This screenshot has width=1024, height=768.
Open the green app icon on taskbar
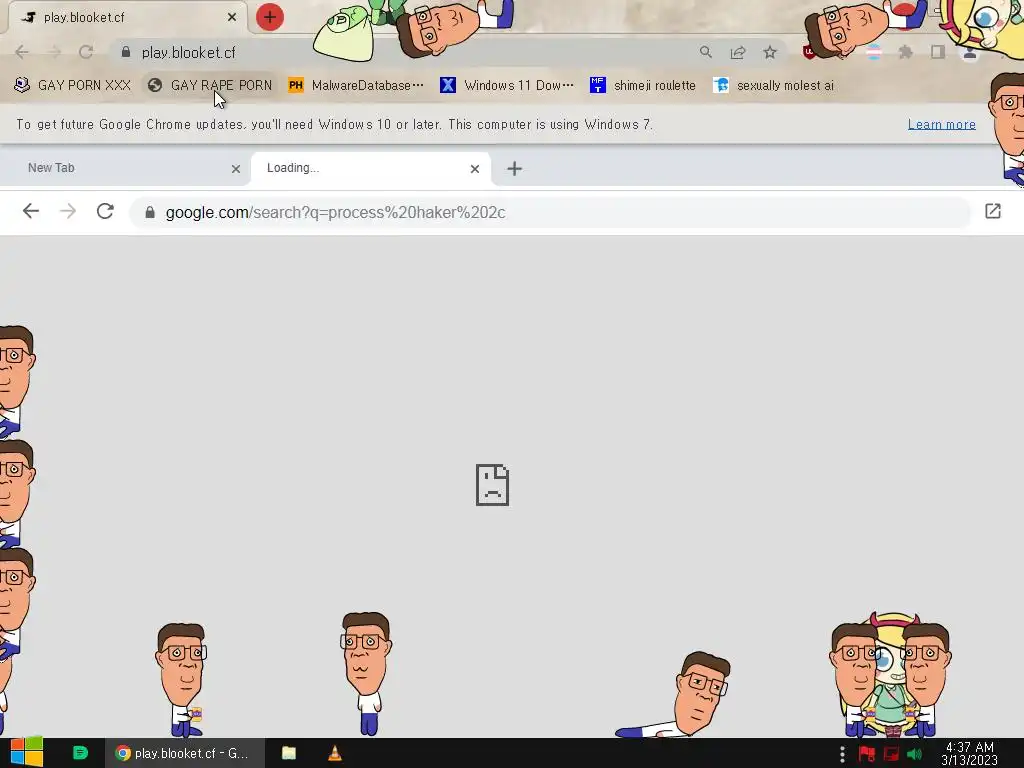(80, 753)
